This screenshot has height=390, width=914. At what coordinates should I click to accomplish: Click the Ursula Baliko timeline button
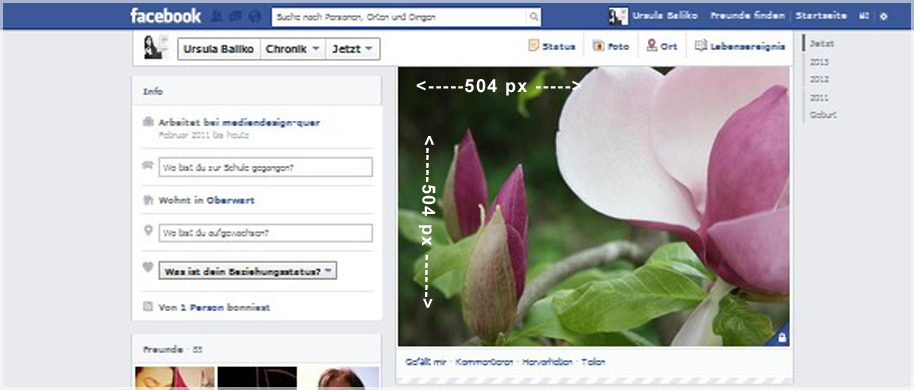[219, 50]
